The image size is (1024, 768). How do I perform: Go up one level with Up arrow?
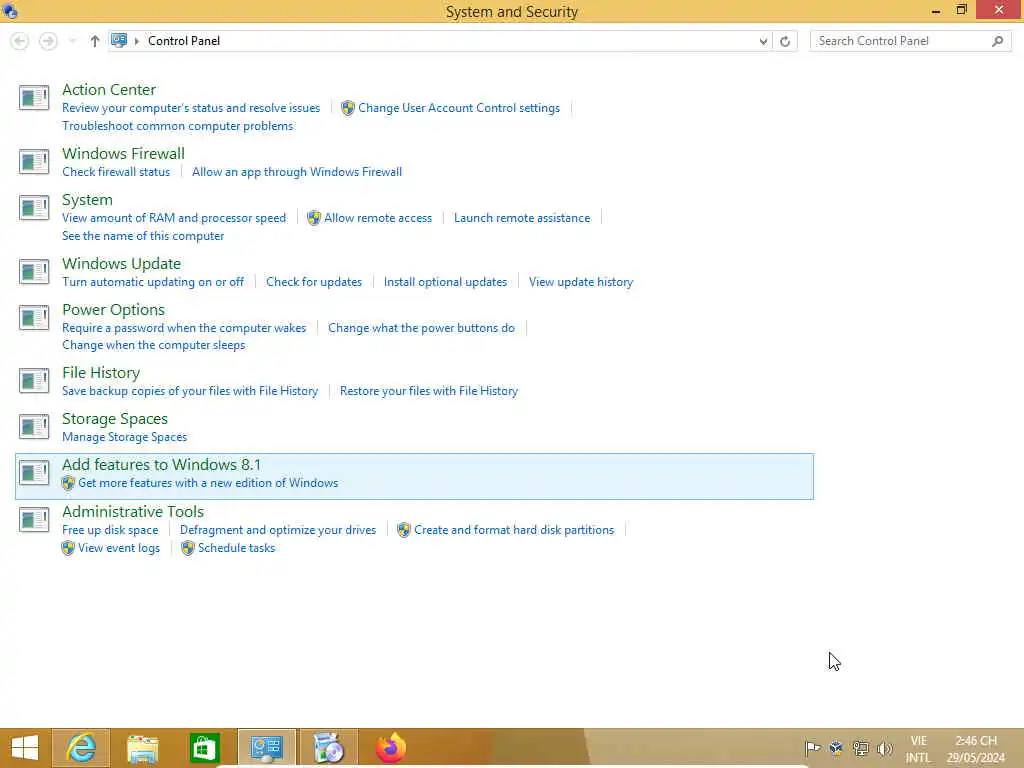point(95,41)
